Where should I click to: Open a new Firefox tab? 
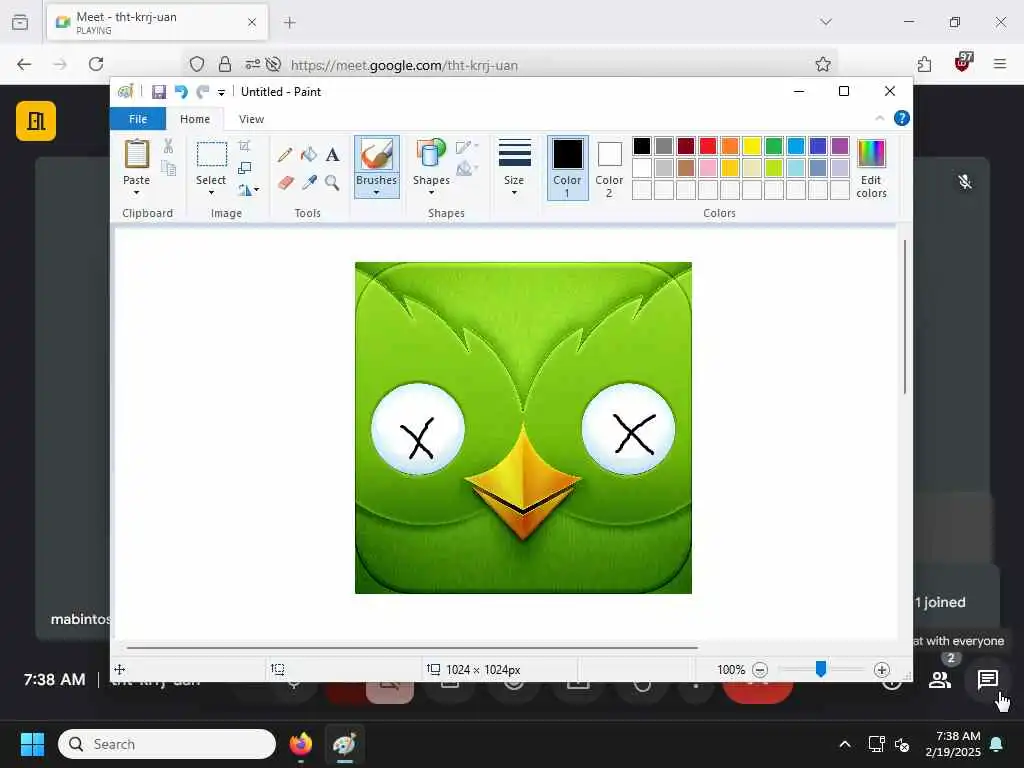coord(290,23)
